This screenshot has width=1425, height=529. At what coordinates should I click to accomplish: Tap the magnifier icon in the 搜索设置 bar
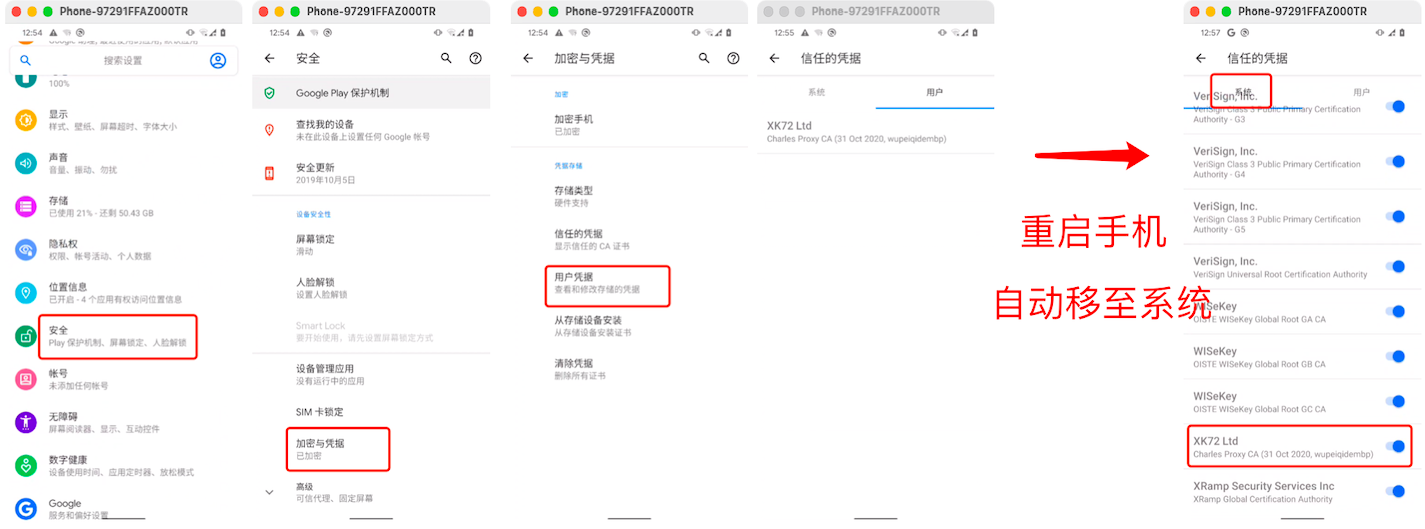[x=26, y=60]
